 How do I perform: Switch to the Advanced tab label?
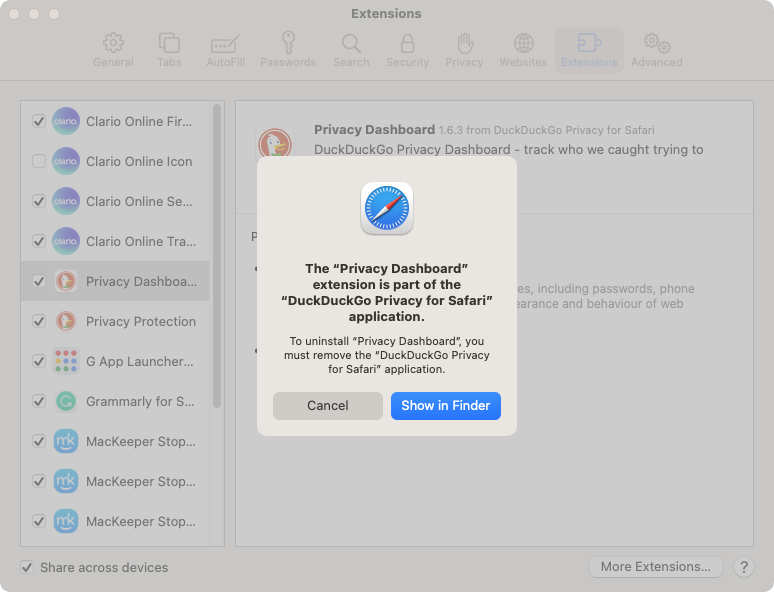tap(657, 62)
